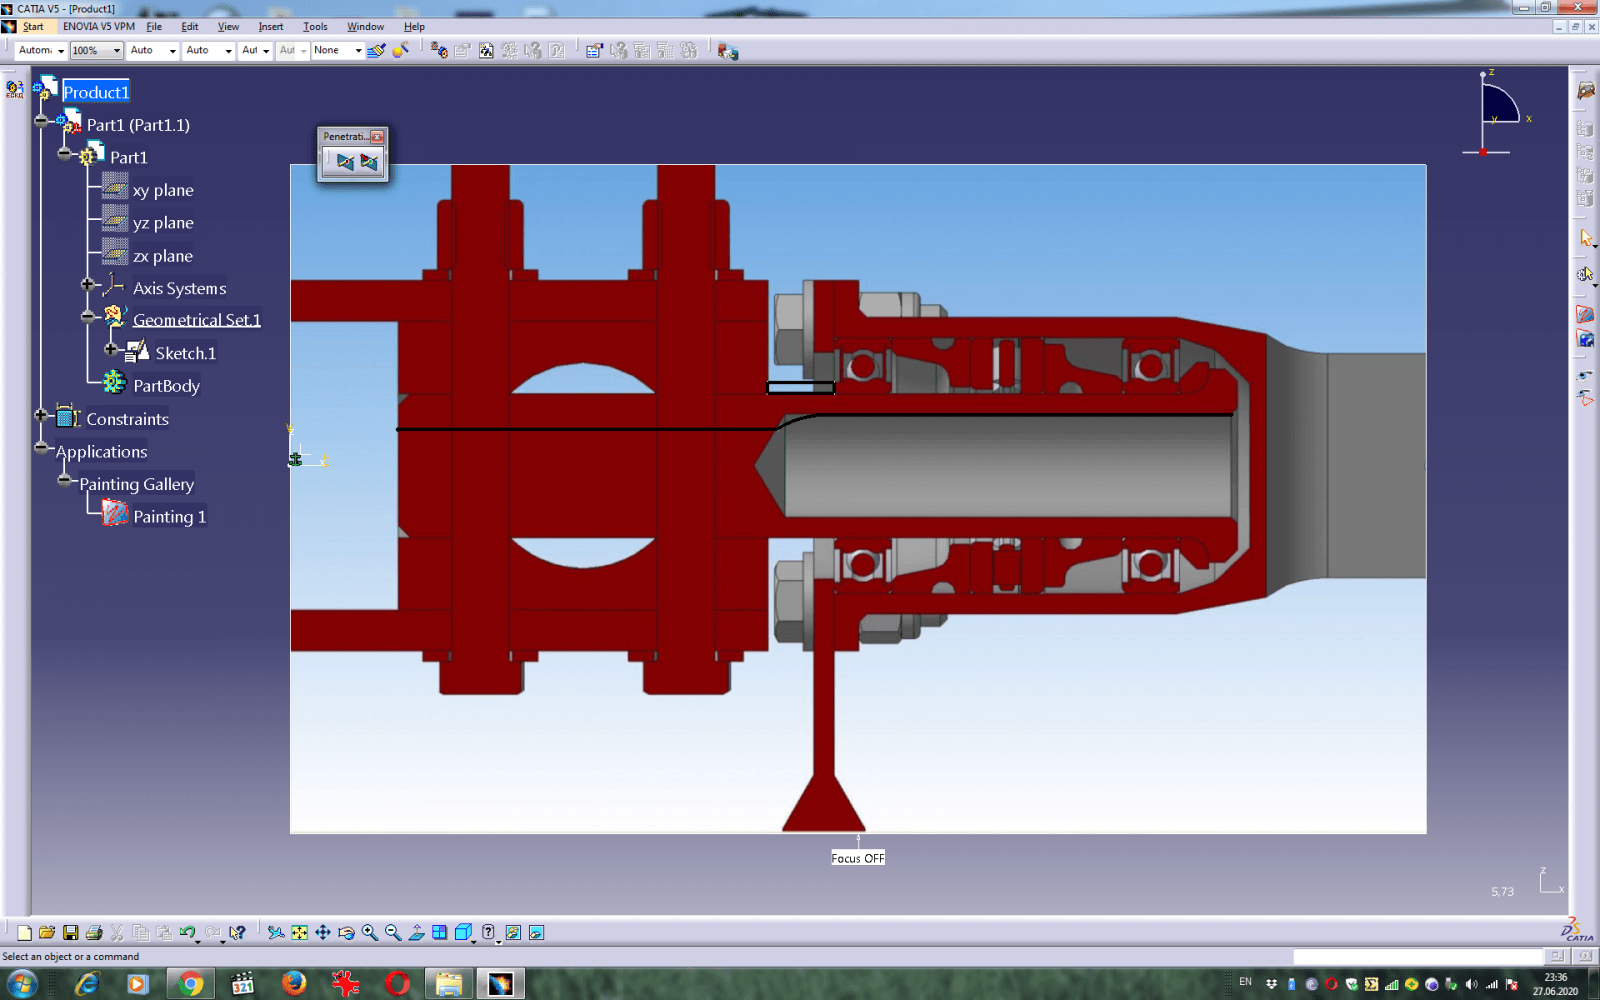Click the Zoom In magnifier icon
This screenshot has width=1600, height=1000.
(370, 932)
